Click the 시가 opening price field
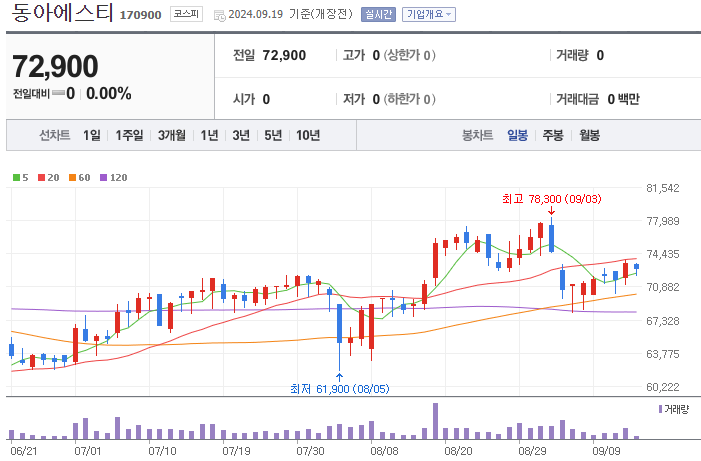 [251, 99]
